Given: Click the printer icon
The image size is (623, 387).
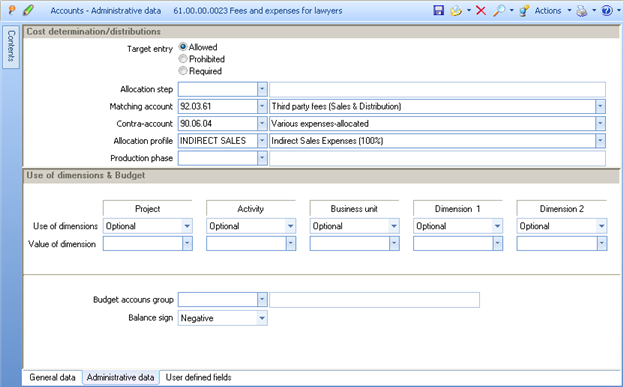Looking at the screenshot, I should [582, 11].
